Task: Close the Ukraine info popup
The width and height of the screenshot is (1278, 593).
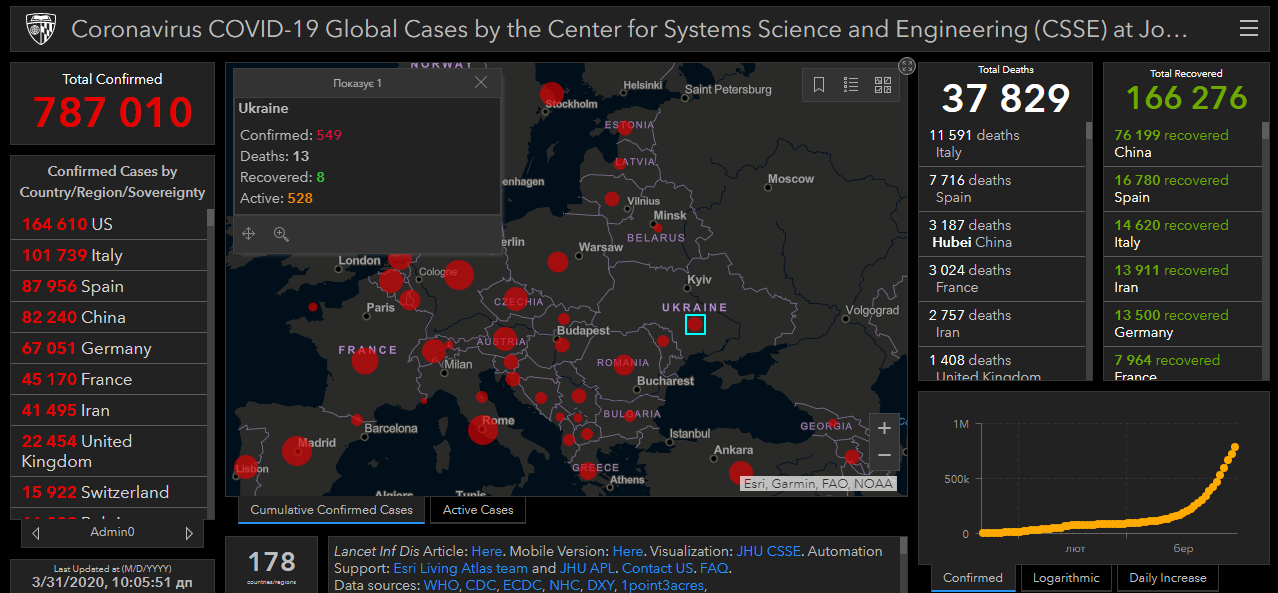Action: coord(481,83)
